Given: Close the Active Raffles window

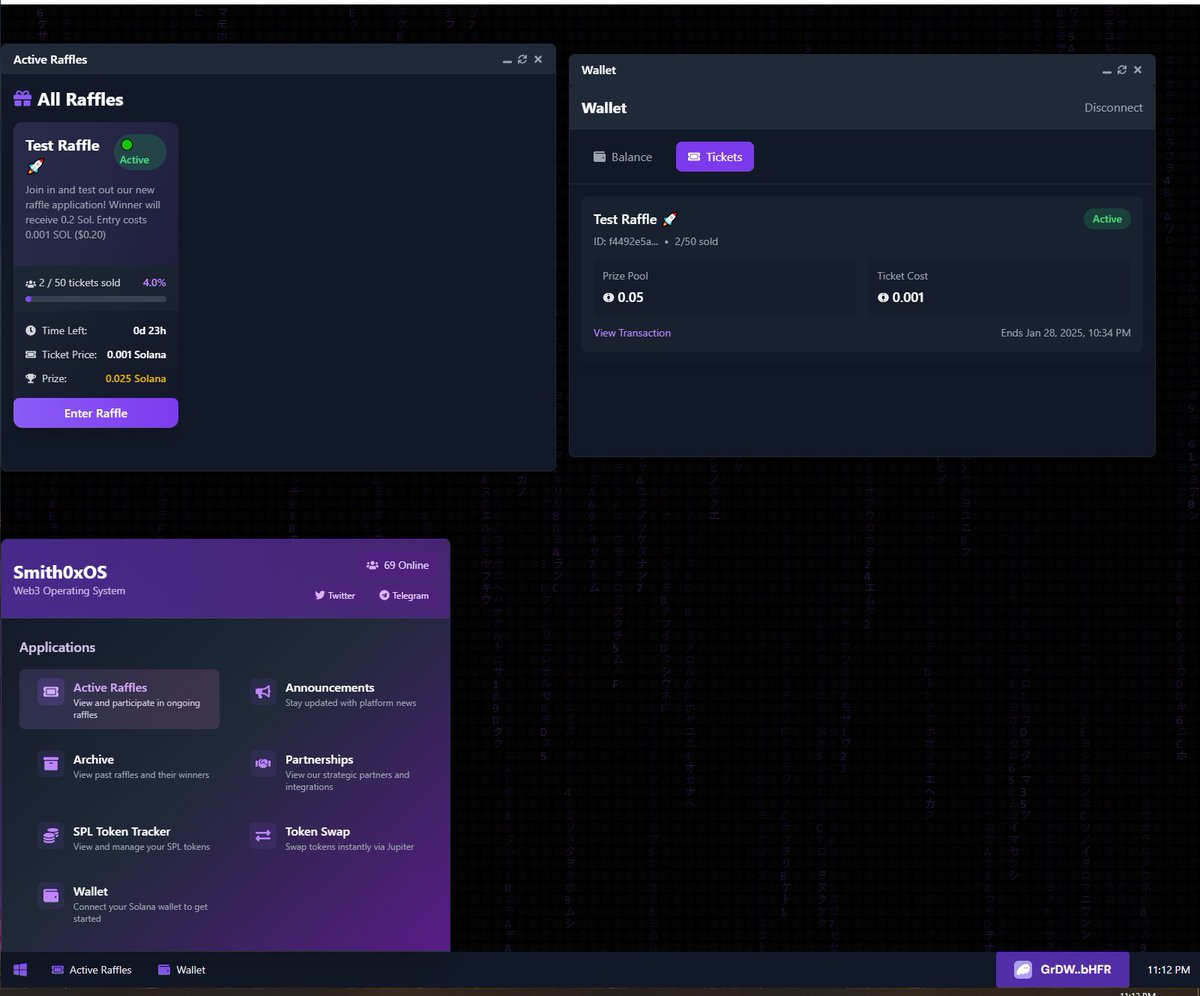Looking at the screenshot, I should coord(538,60).
